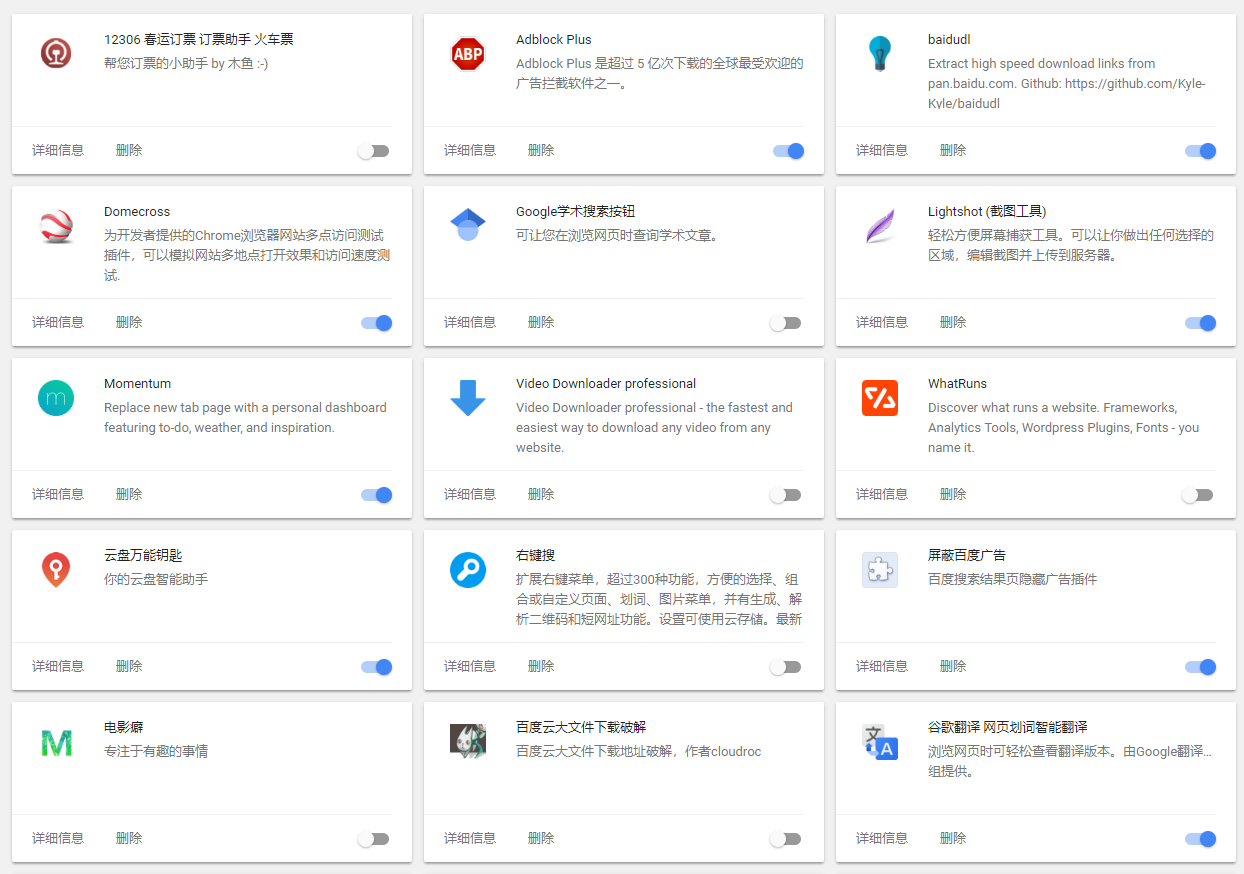Enable the 电影癖 toggle switch
1244x874 pixels.
(374, 839)
